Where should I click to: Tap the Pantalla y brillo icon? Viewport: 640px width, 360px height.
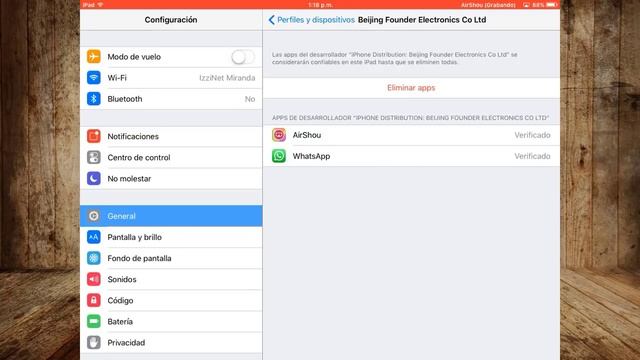click(93, 237)
